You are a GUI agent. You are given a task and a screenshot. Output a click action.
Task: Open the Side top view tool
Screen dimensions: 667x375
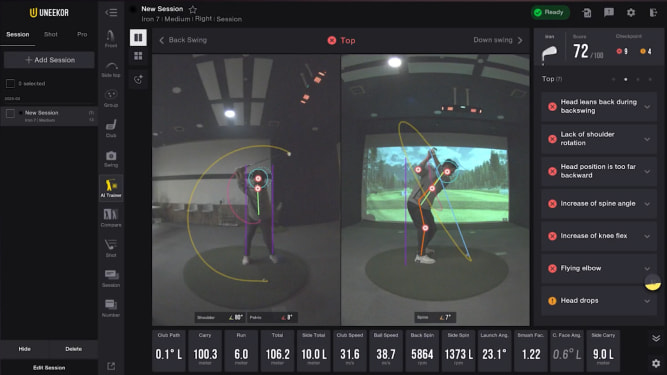pyautogui.click(x=111, y=69)
